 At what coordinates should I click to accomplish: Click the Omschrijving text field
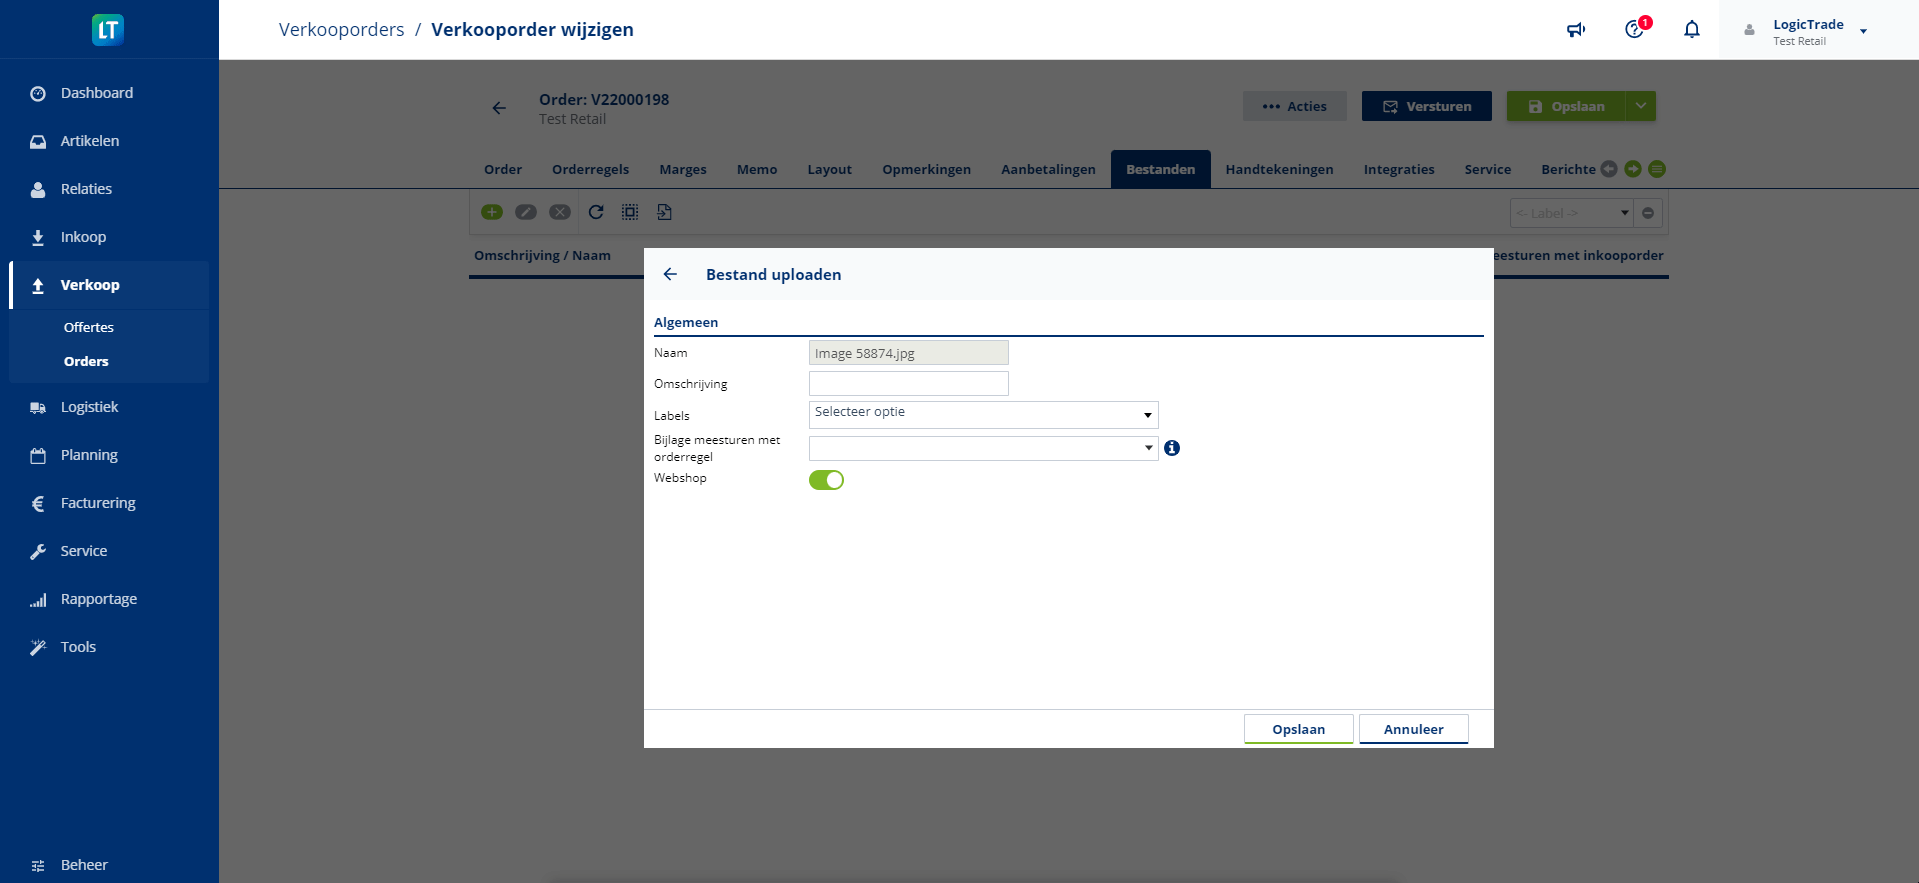point(908,384)
